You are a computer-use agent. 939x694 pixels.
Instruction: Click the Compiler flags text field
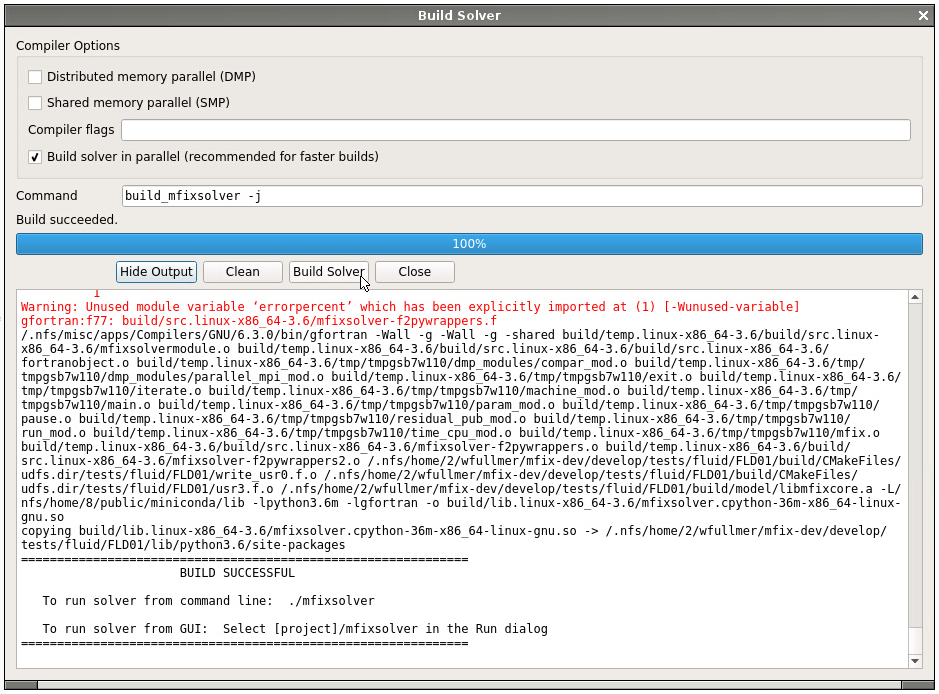pos(515,130)
